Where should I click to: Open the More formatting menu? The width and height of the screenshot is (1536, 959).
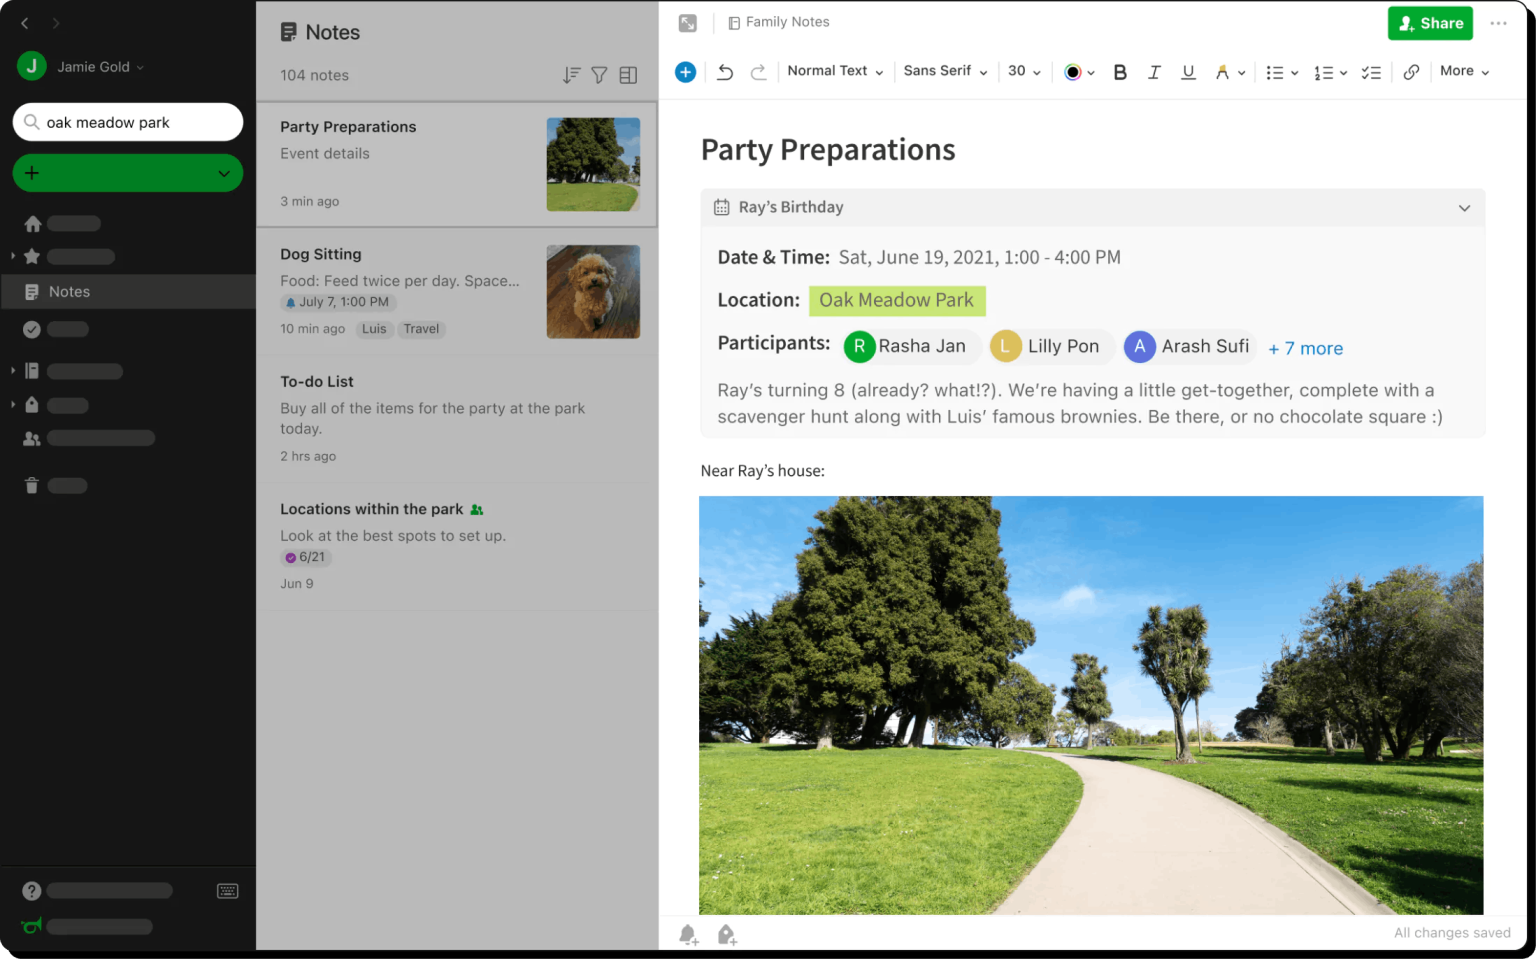(1464, 71)
